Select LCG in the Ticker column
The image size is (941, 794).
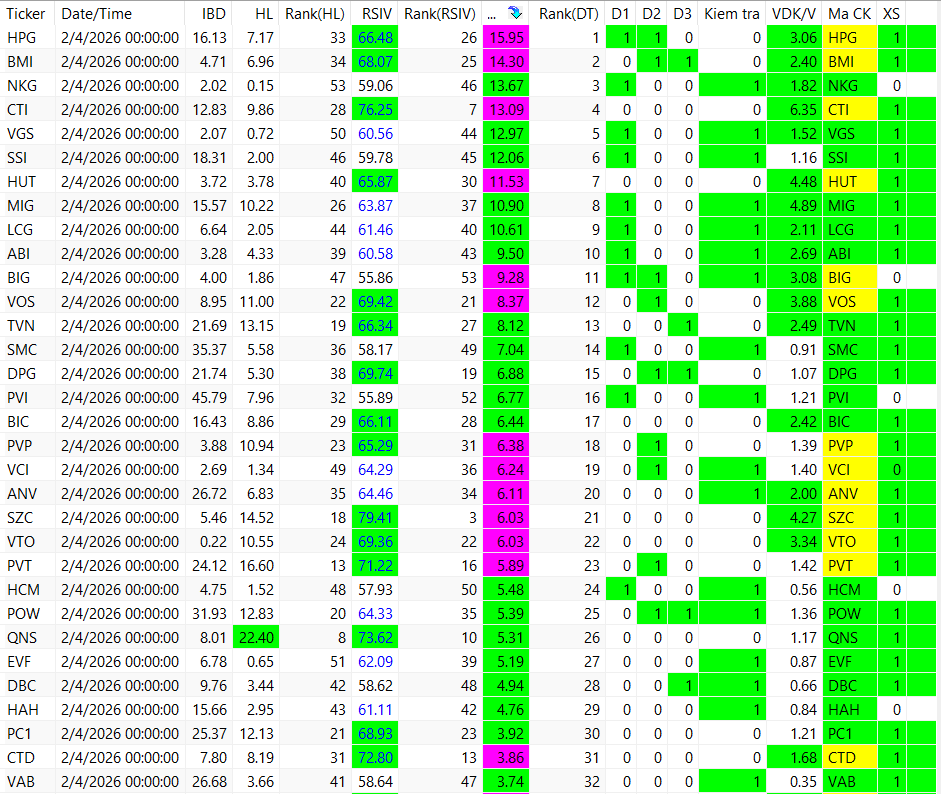coord(20,230)
